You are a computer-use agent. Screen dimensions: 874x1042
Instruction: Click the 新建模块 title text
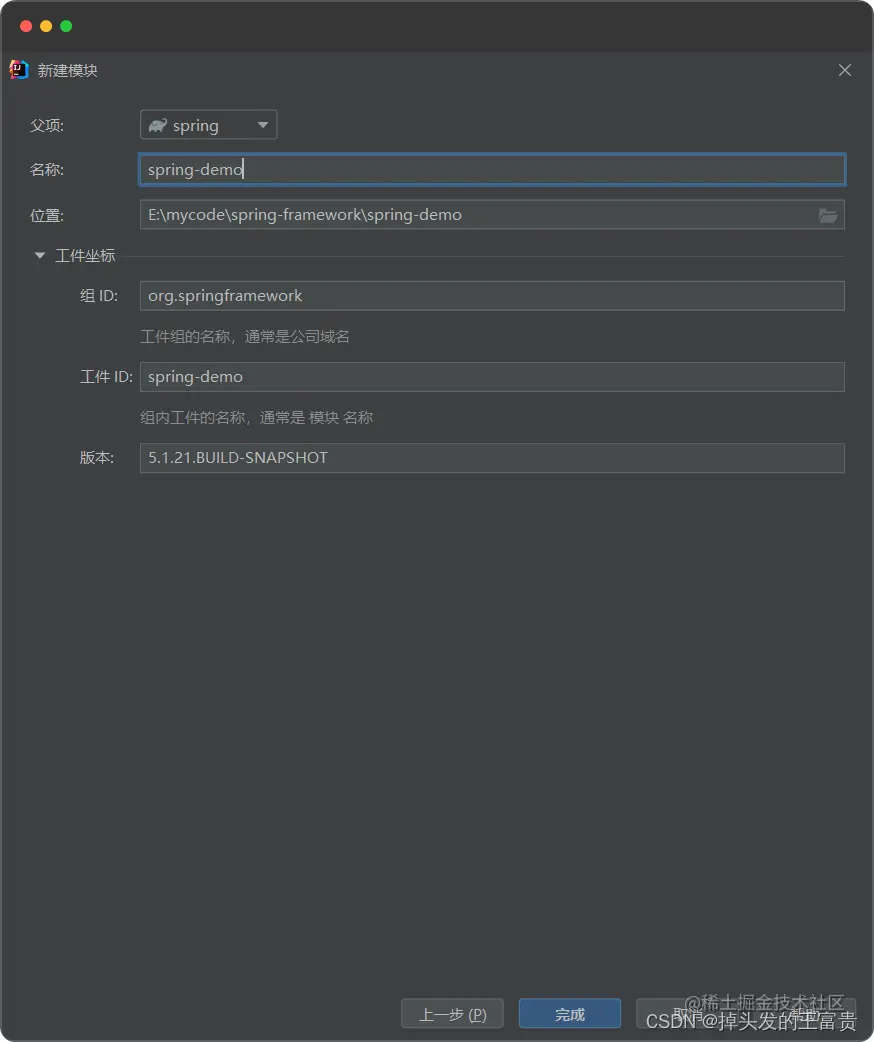(x=68, y=70)
